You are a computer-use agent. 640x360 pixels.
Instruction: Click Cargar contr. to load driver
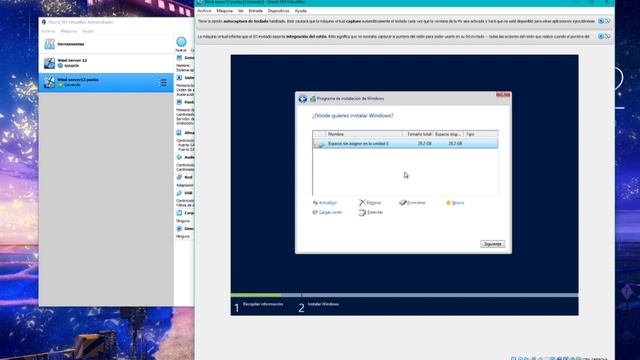(x=327, y=213)
